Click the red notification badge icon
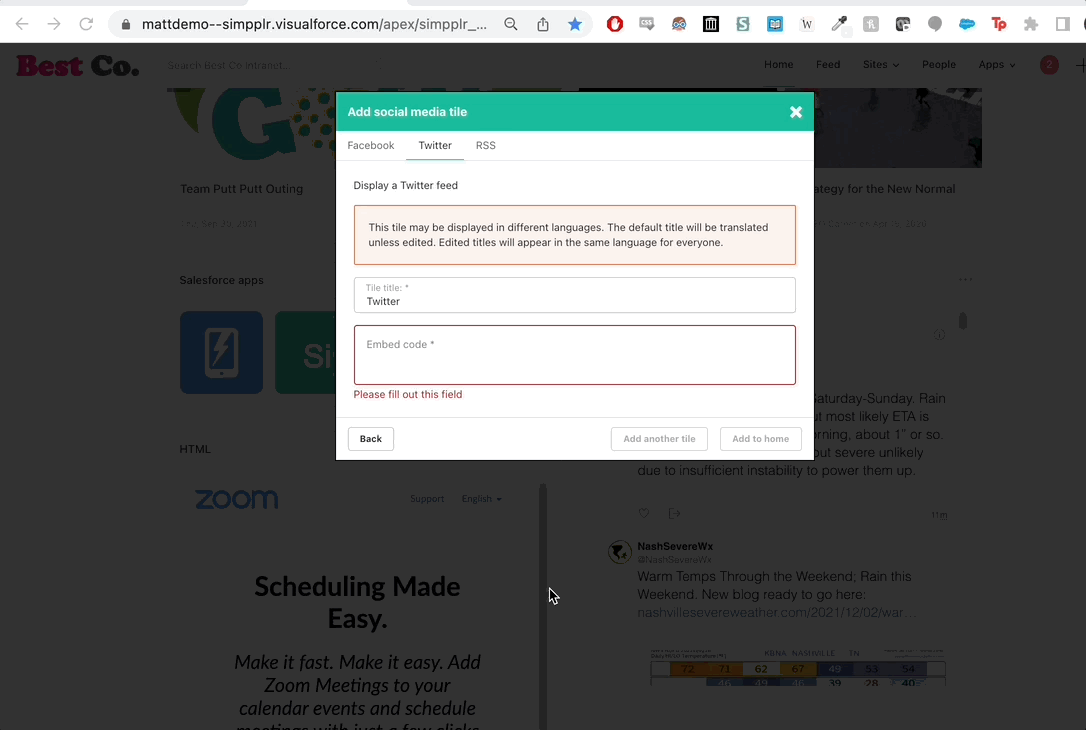 pos(1048,65)
